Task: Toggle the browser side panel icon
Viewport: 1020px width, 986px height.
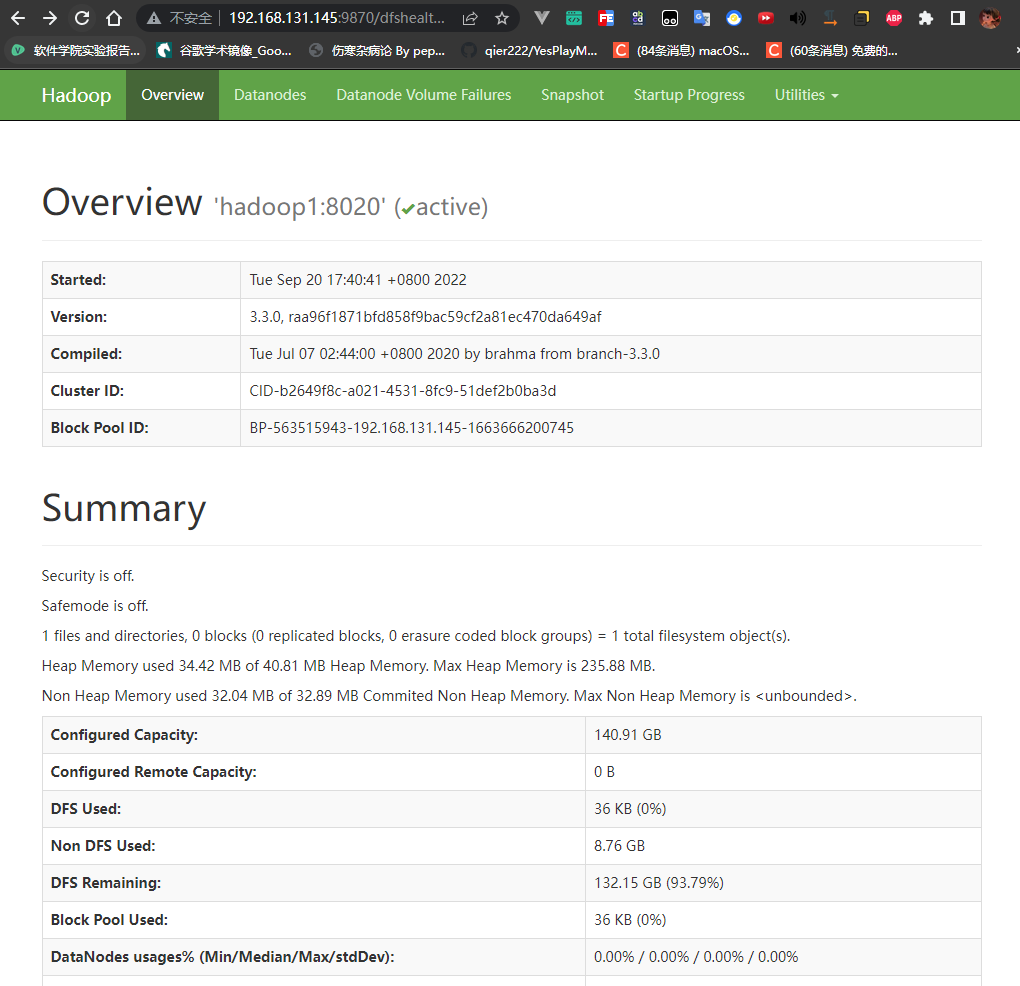Action: [x=957, y=18]
